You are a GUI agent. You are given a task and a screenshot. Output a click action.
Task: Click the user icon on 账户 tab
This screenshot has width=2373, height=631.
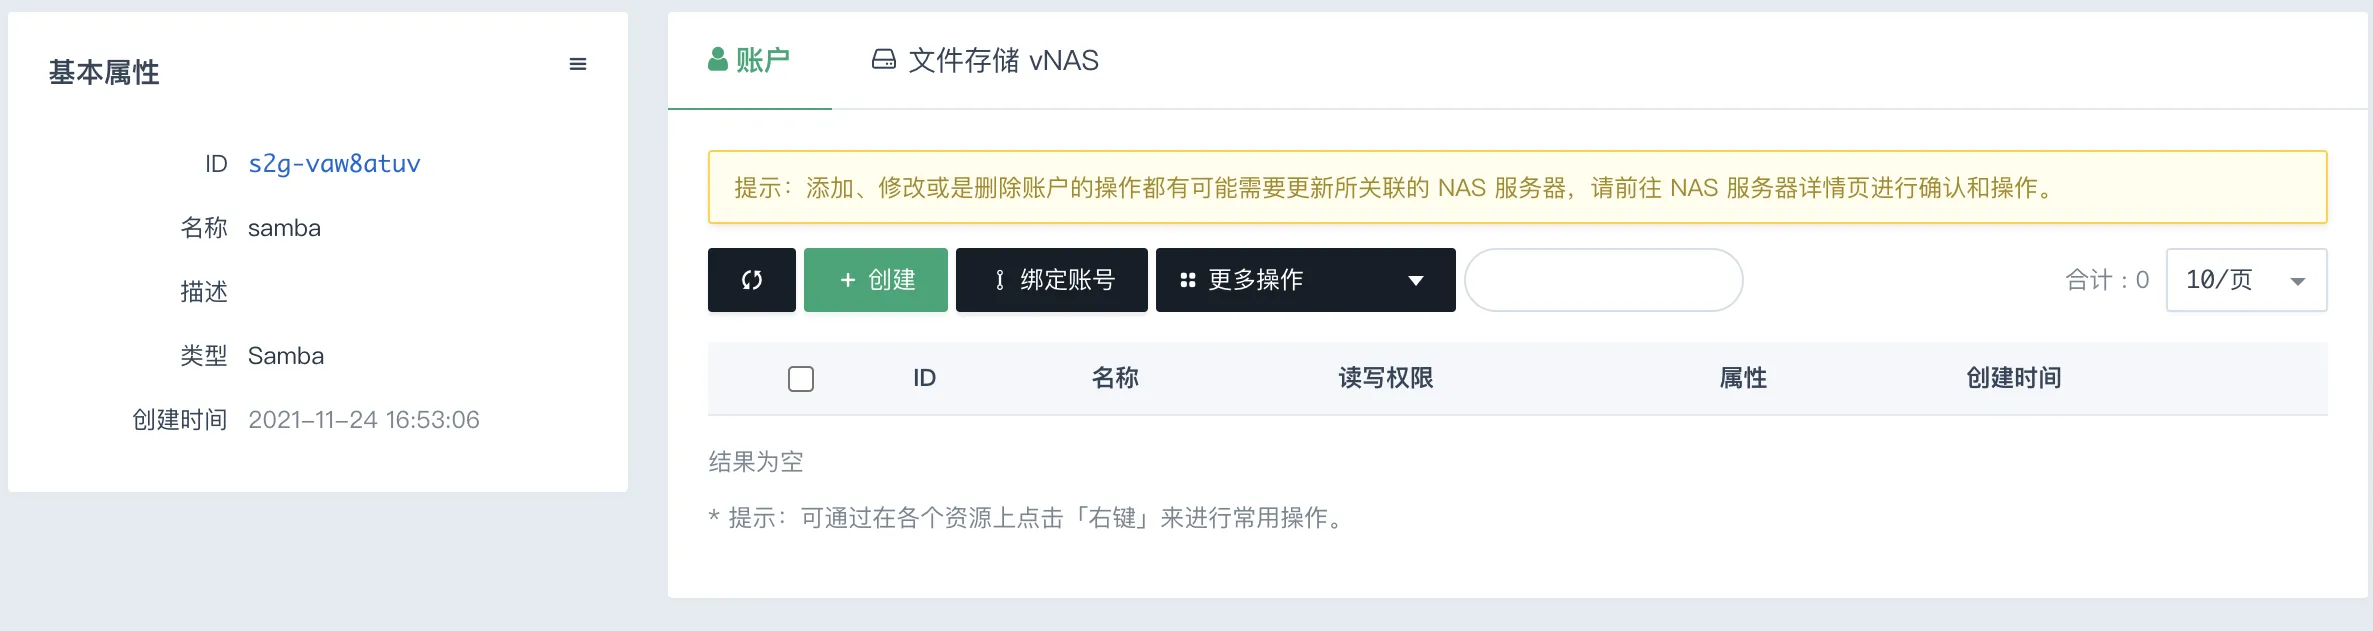click(x=718, y=60)
